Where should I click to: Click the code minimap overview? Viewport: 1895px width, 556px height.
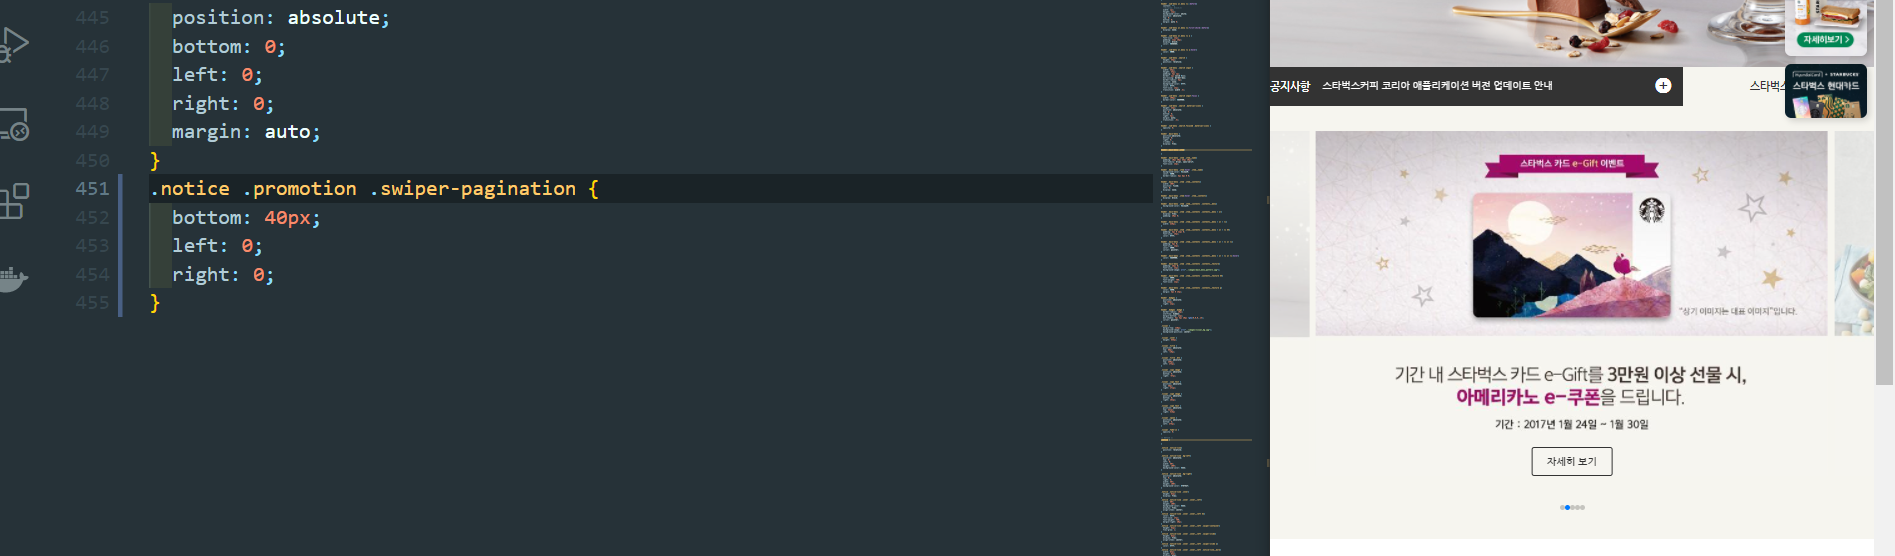(x=1207, y=278)
